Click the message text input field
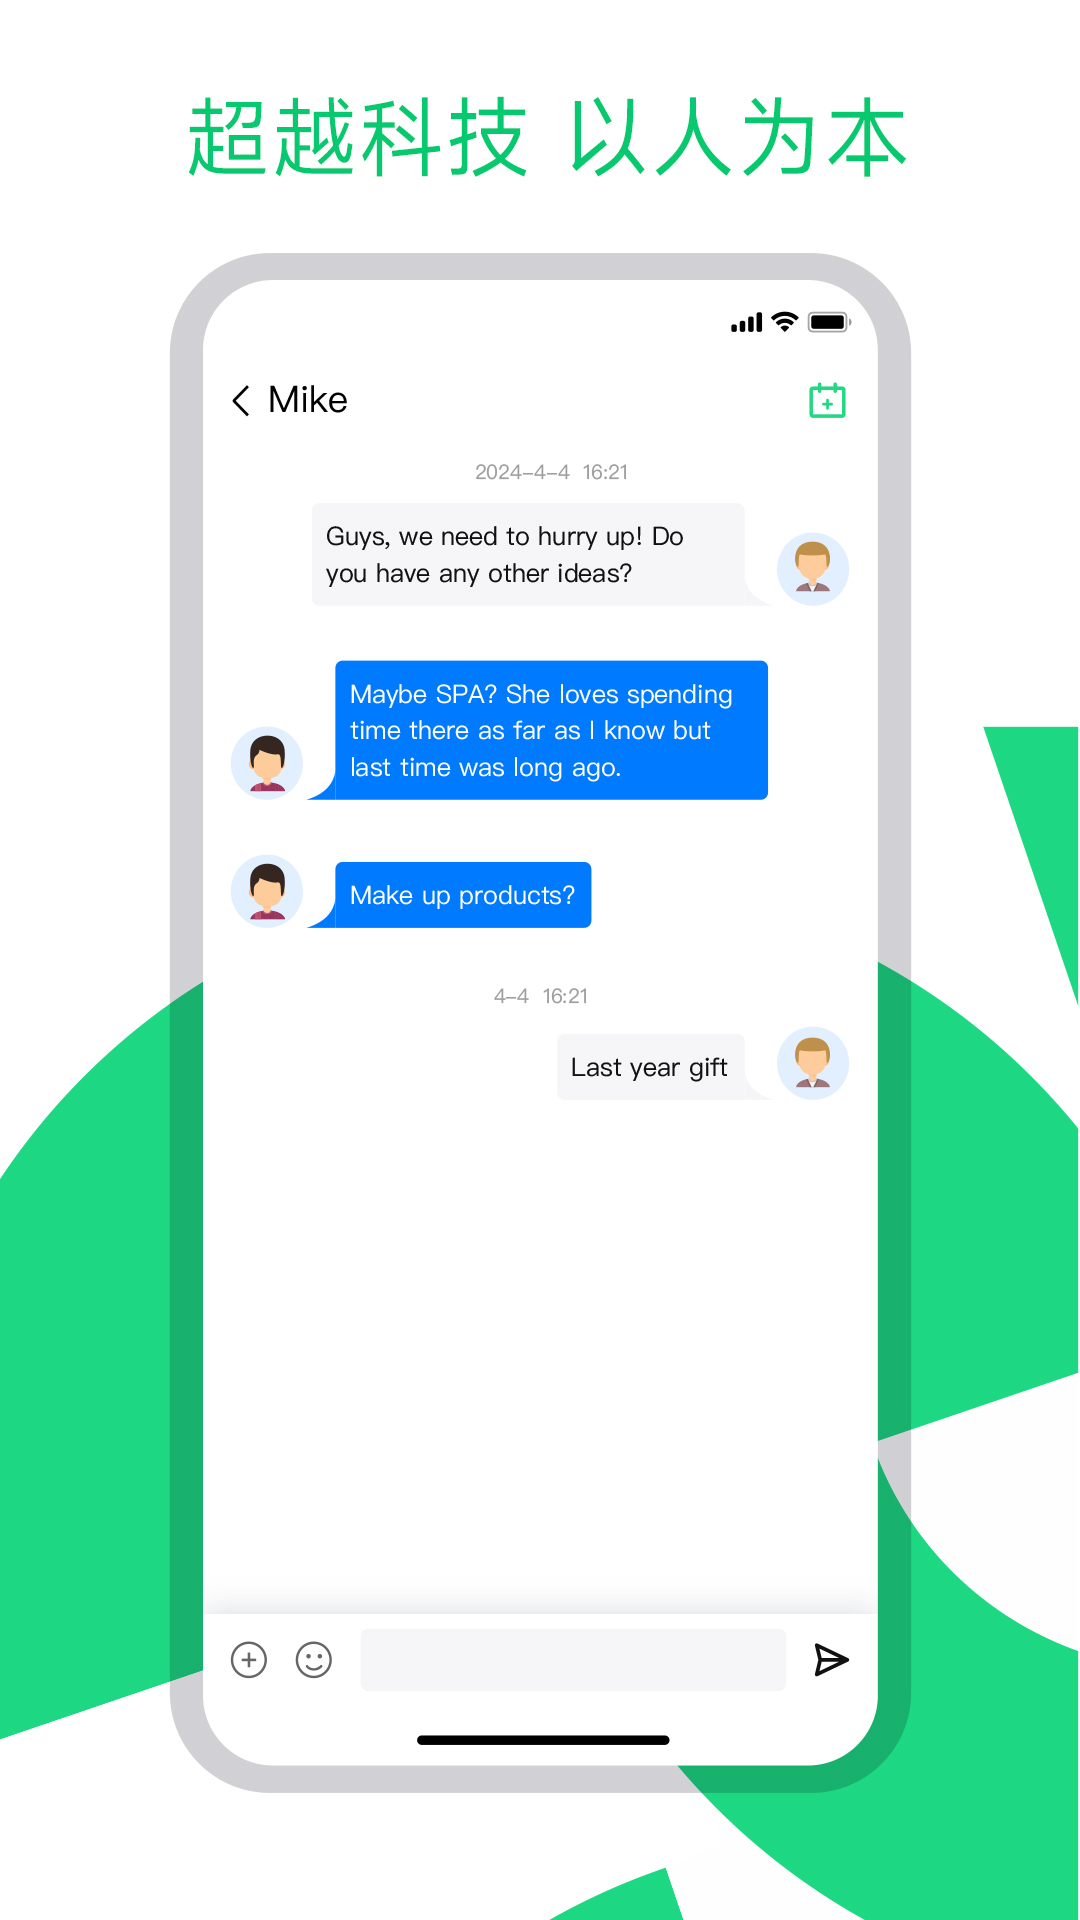 point(573,1660)
